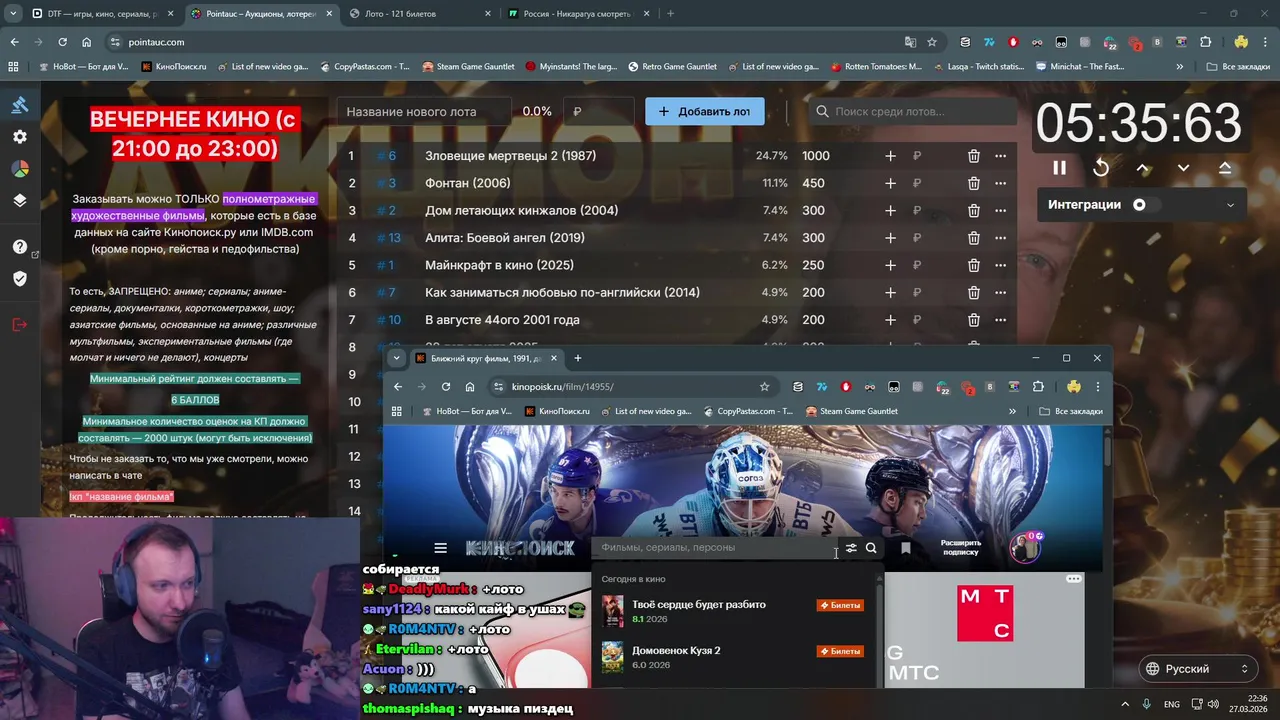Expand hidden bookmarks chevron in back window
This screenshot has width=1280, height=720.
[1180, 67]
